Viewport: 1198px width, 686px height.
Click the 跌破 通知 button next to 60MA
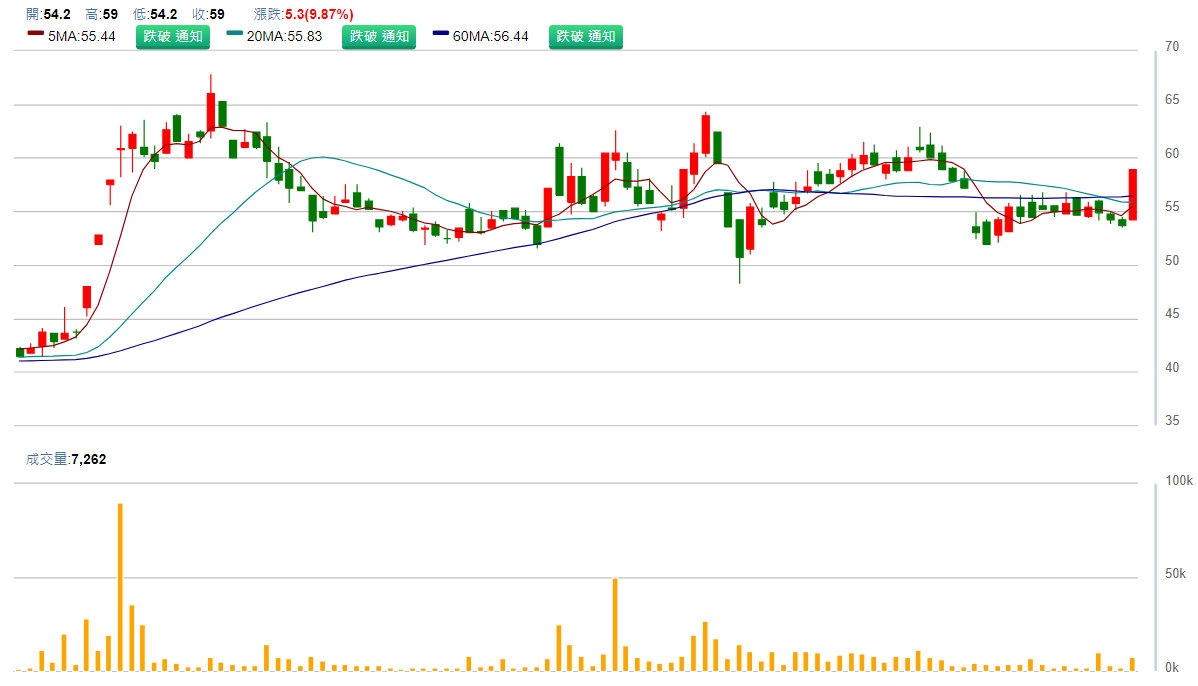click(585, 37)
